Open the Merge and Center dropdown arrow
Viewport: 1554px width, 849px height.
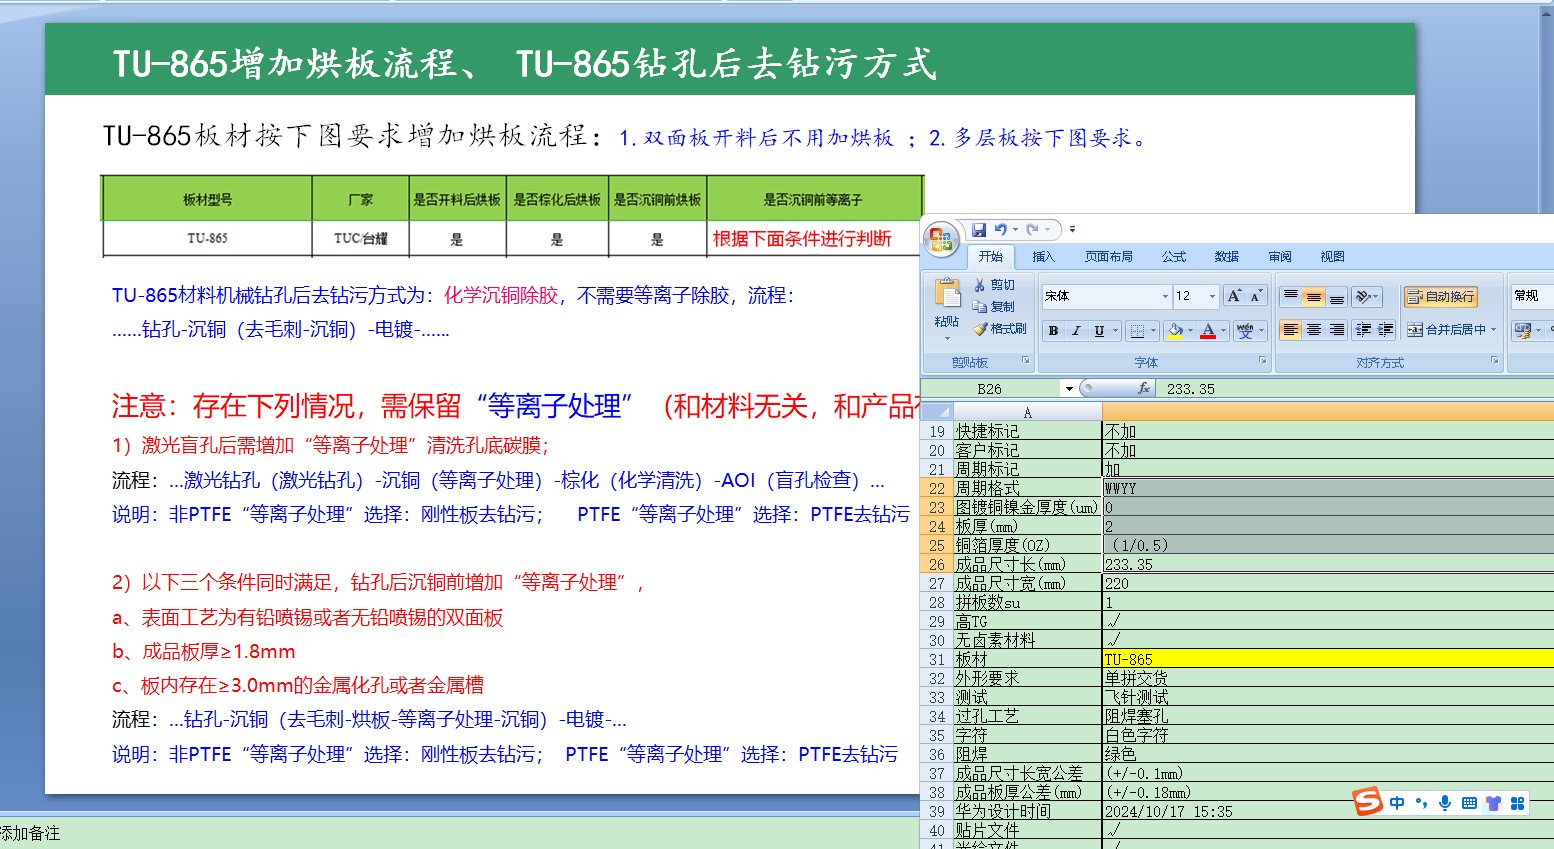click(x=1494, y=330)
